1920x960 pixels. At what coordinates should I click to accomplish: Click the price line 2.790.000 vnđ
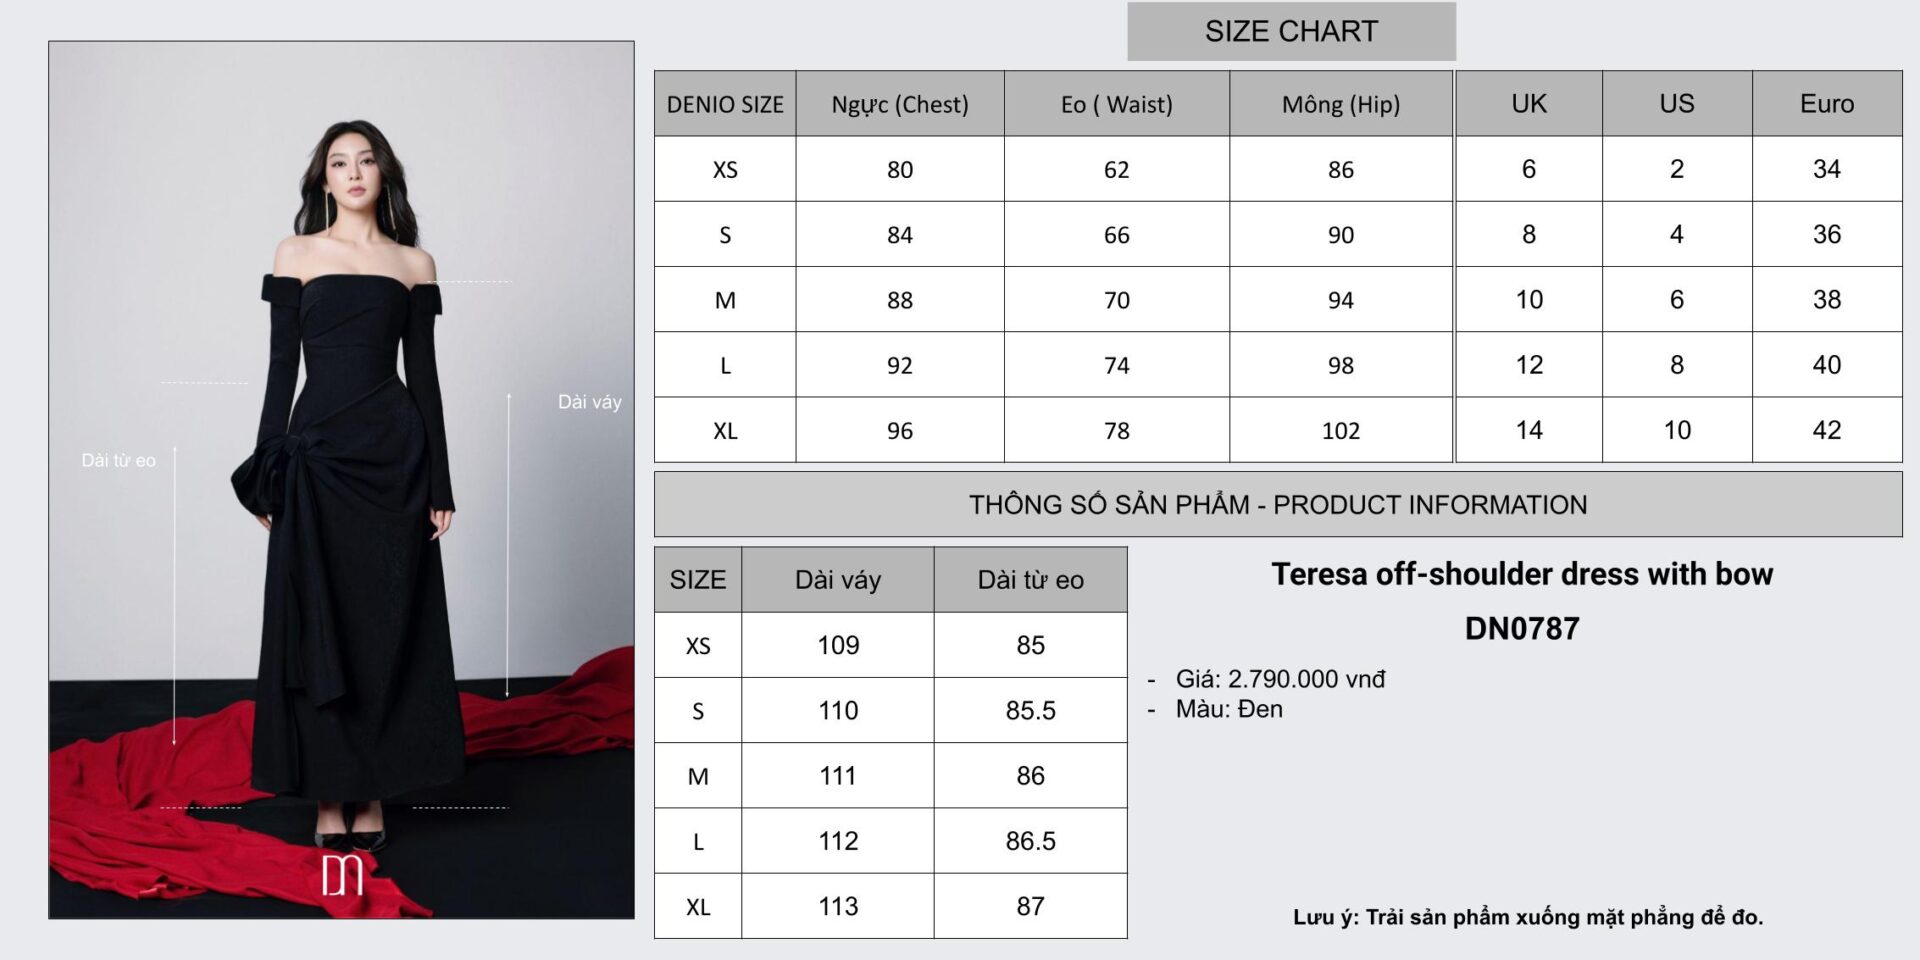point(1280,679)
